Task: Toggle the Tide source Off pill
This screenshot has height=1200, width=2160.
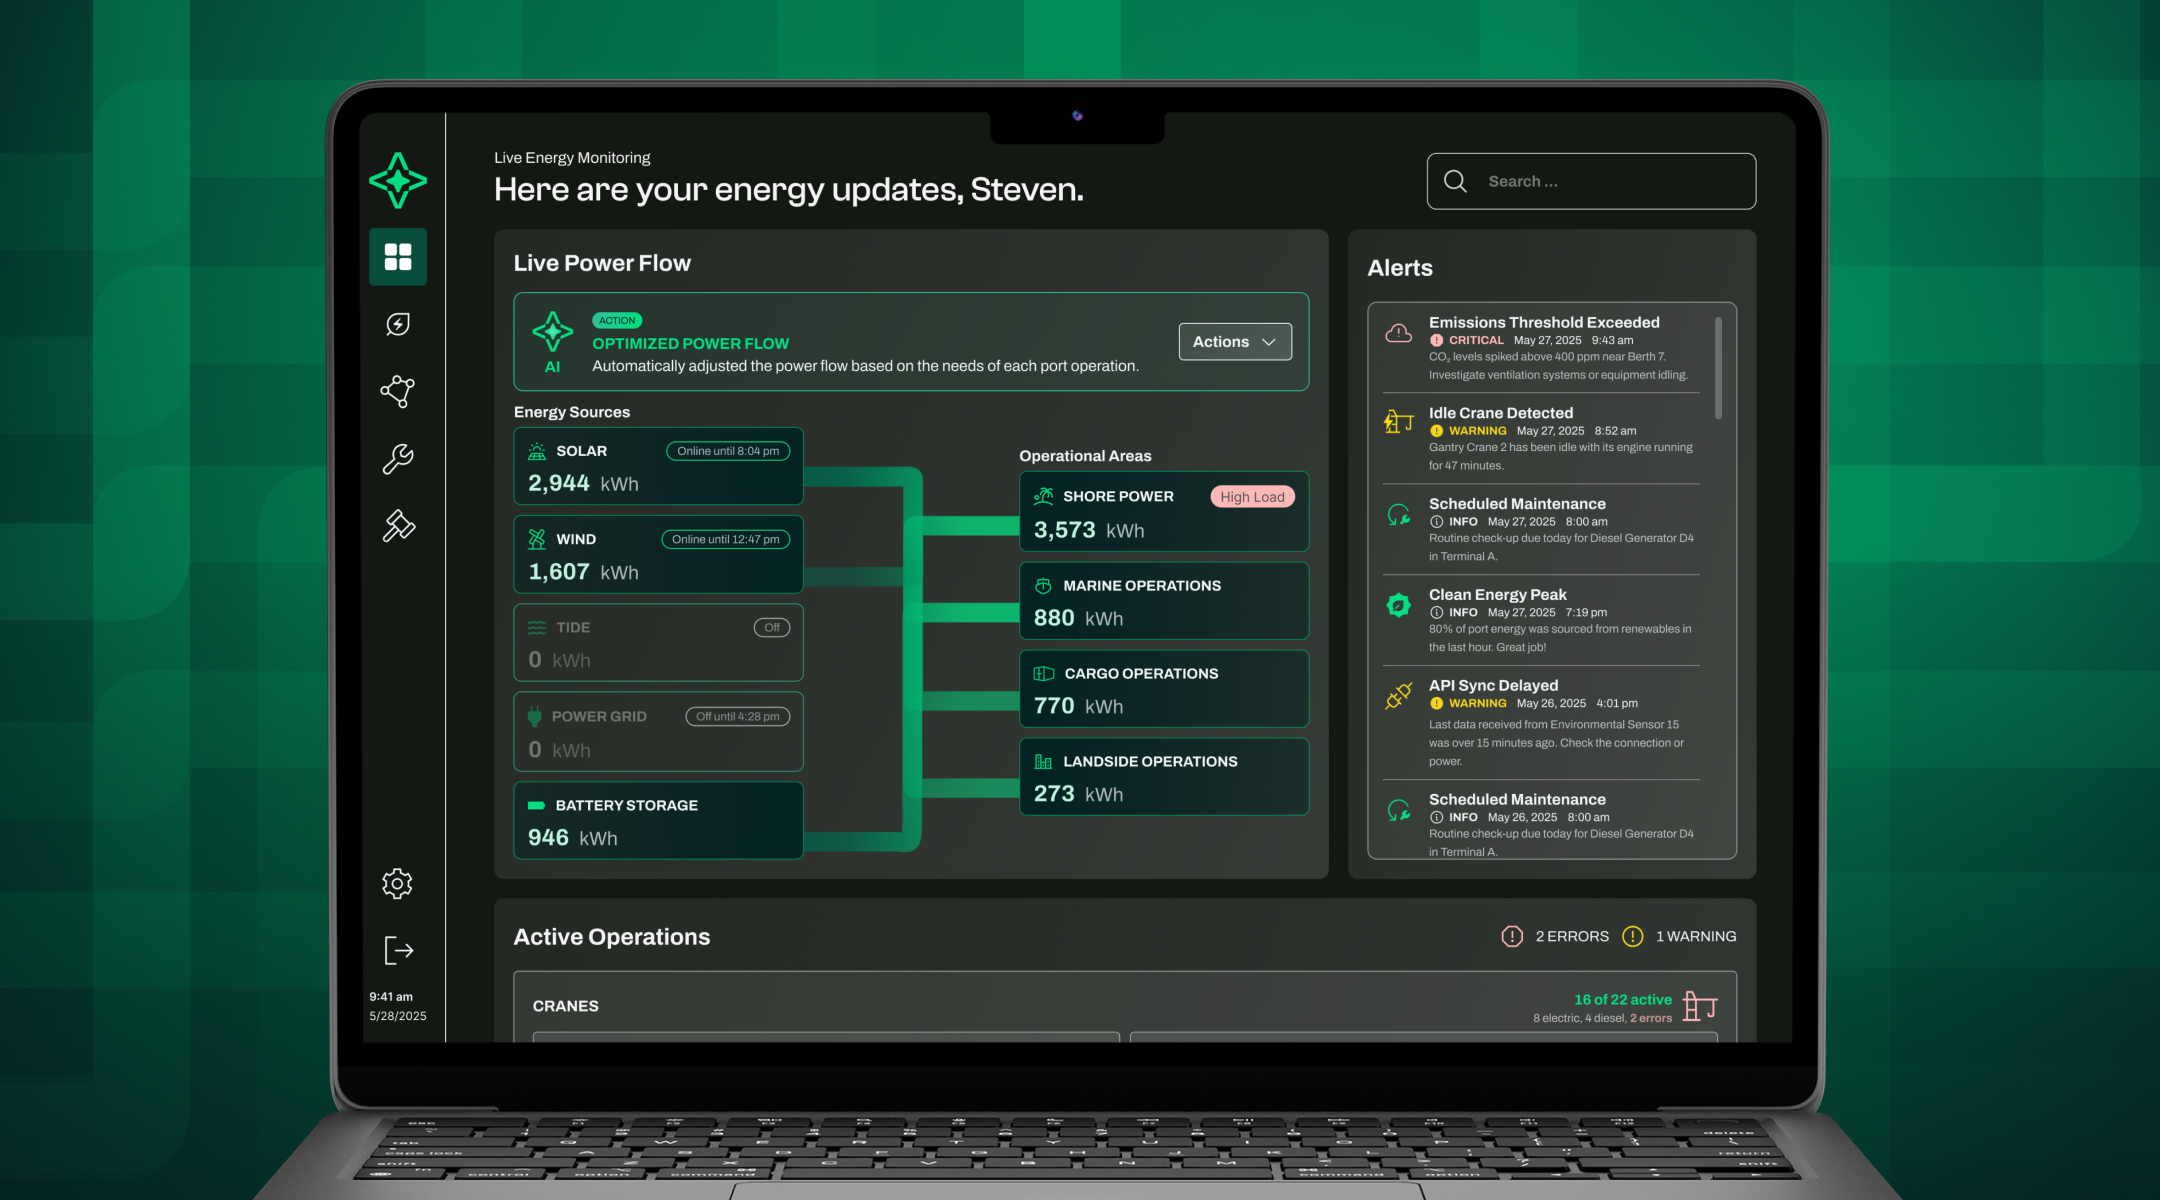Action: pos(771,628)
